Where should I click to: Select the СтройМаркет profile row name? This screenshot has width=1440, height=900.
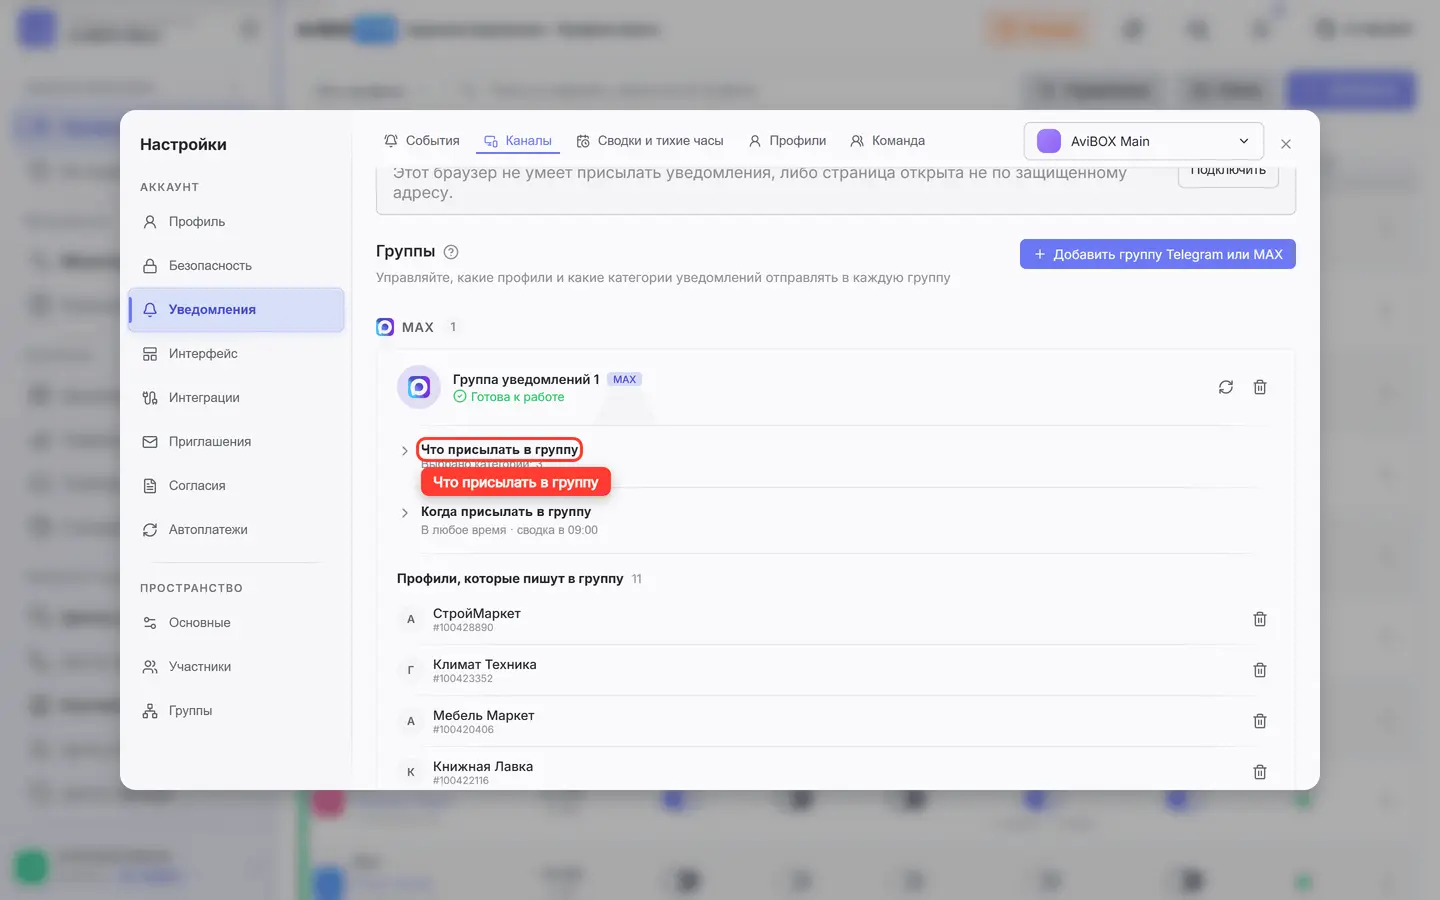tap(477, 613)
